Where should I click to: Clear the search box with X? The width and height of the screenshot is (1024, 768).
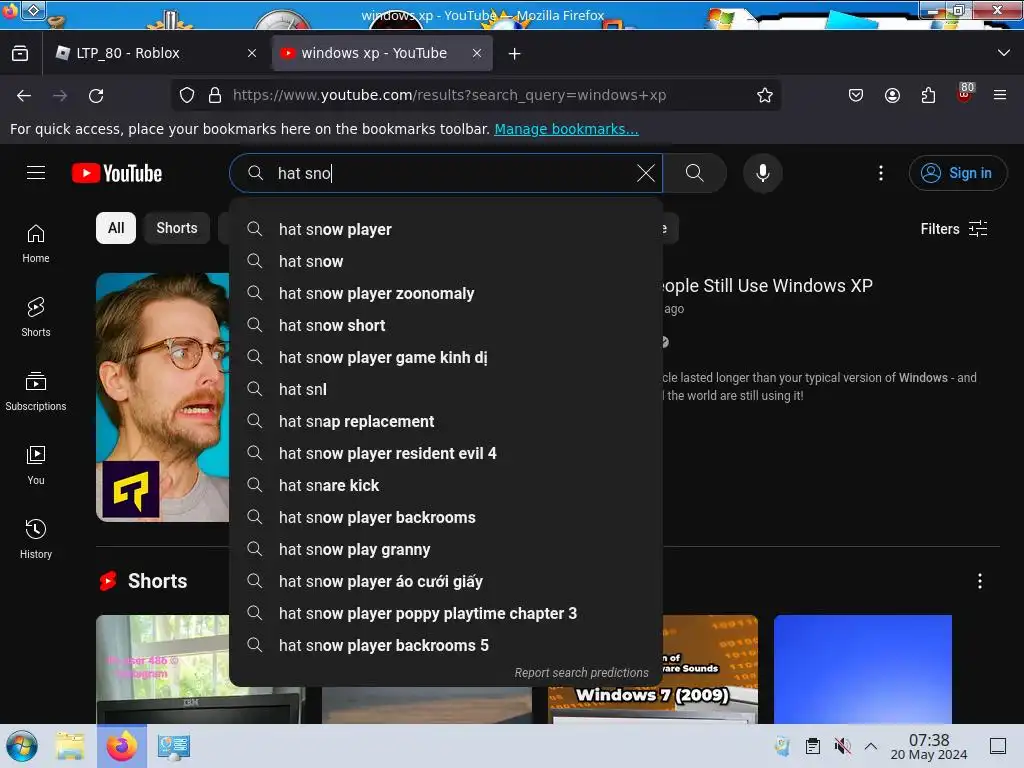pyautogui.click(x=645, y=173)
